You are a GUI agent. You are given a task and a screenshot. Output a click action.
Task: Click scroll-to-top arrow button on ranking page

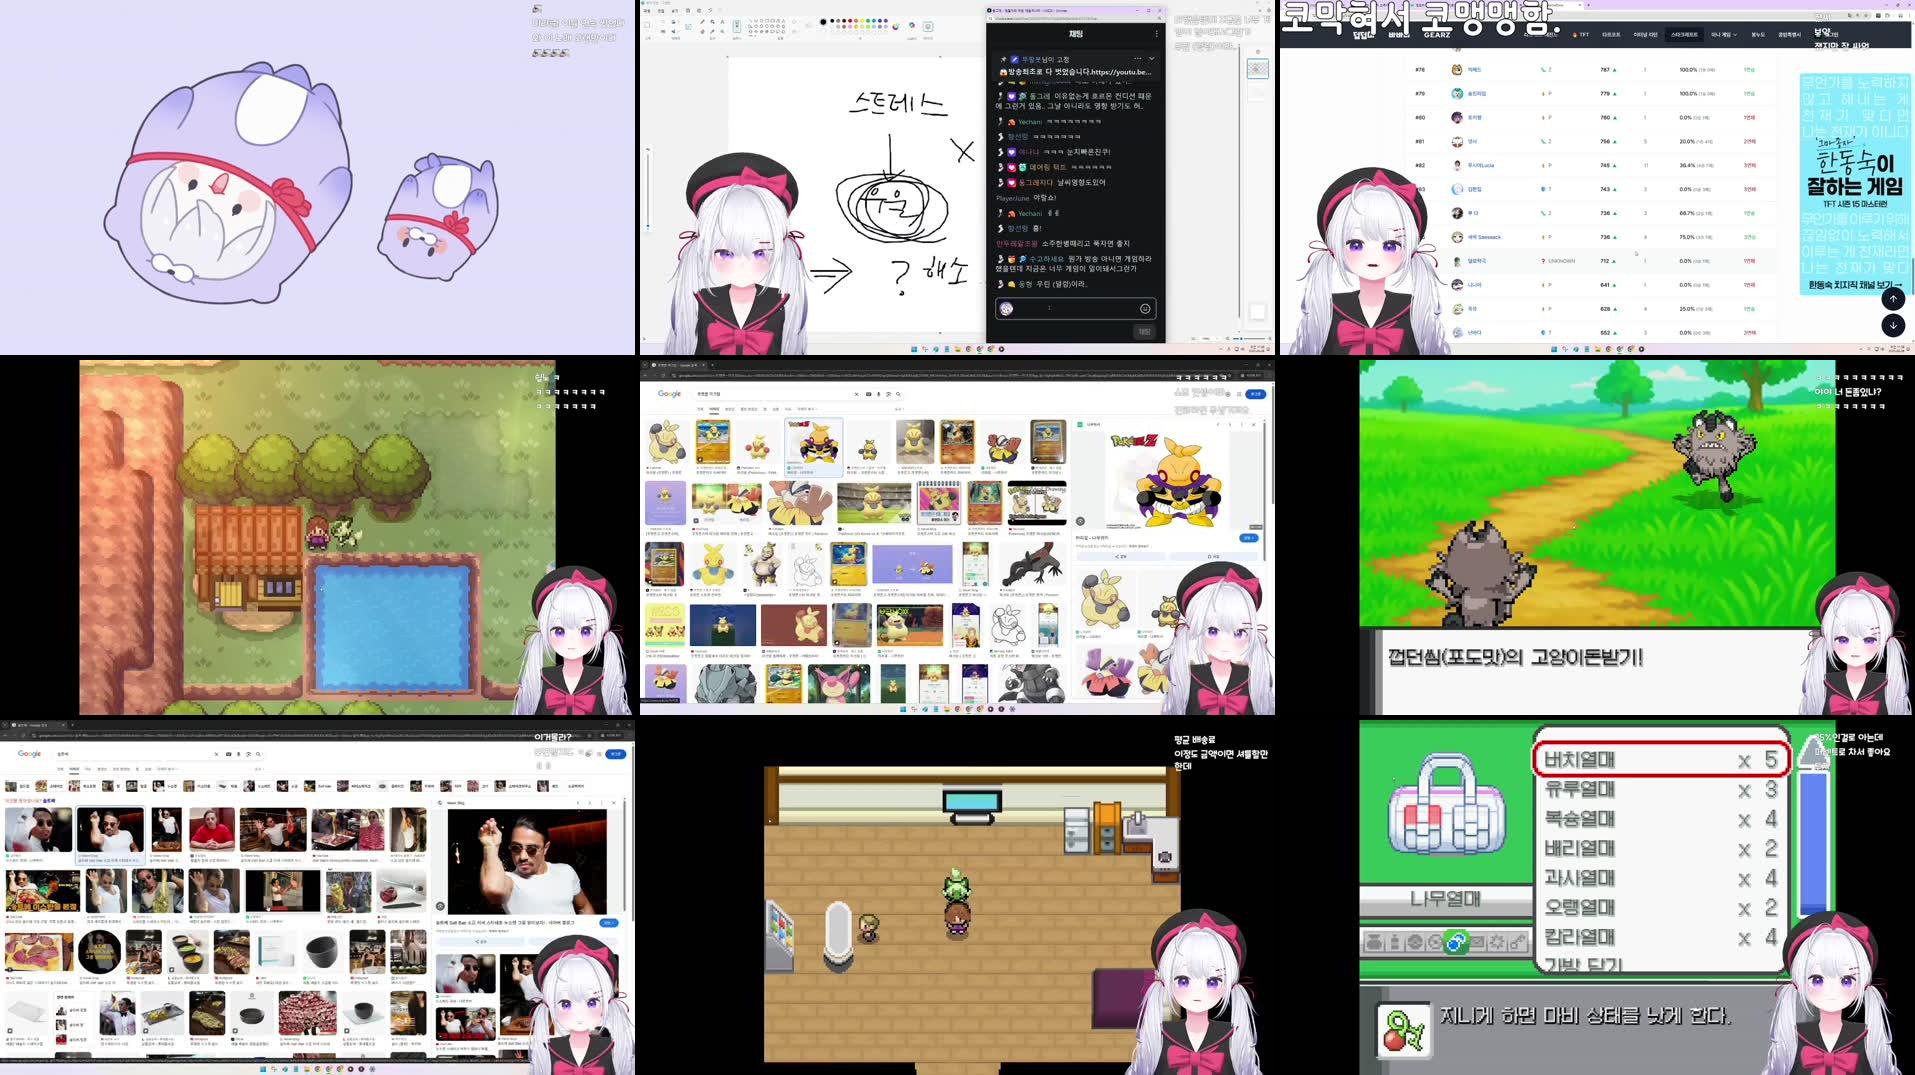click(x=1893, y=298)
